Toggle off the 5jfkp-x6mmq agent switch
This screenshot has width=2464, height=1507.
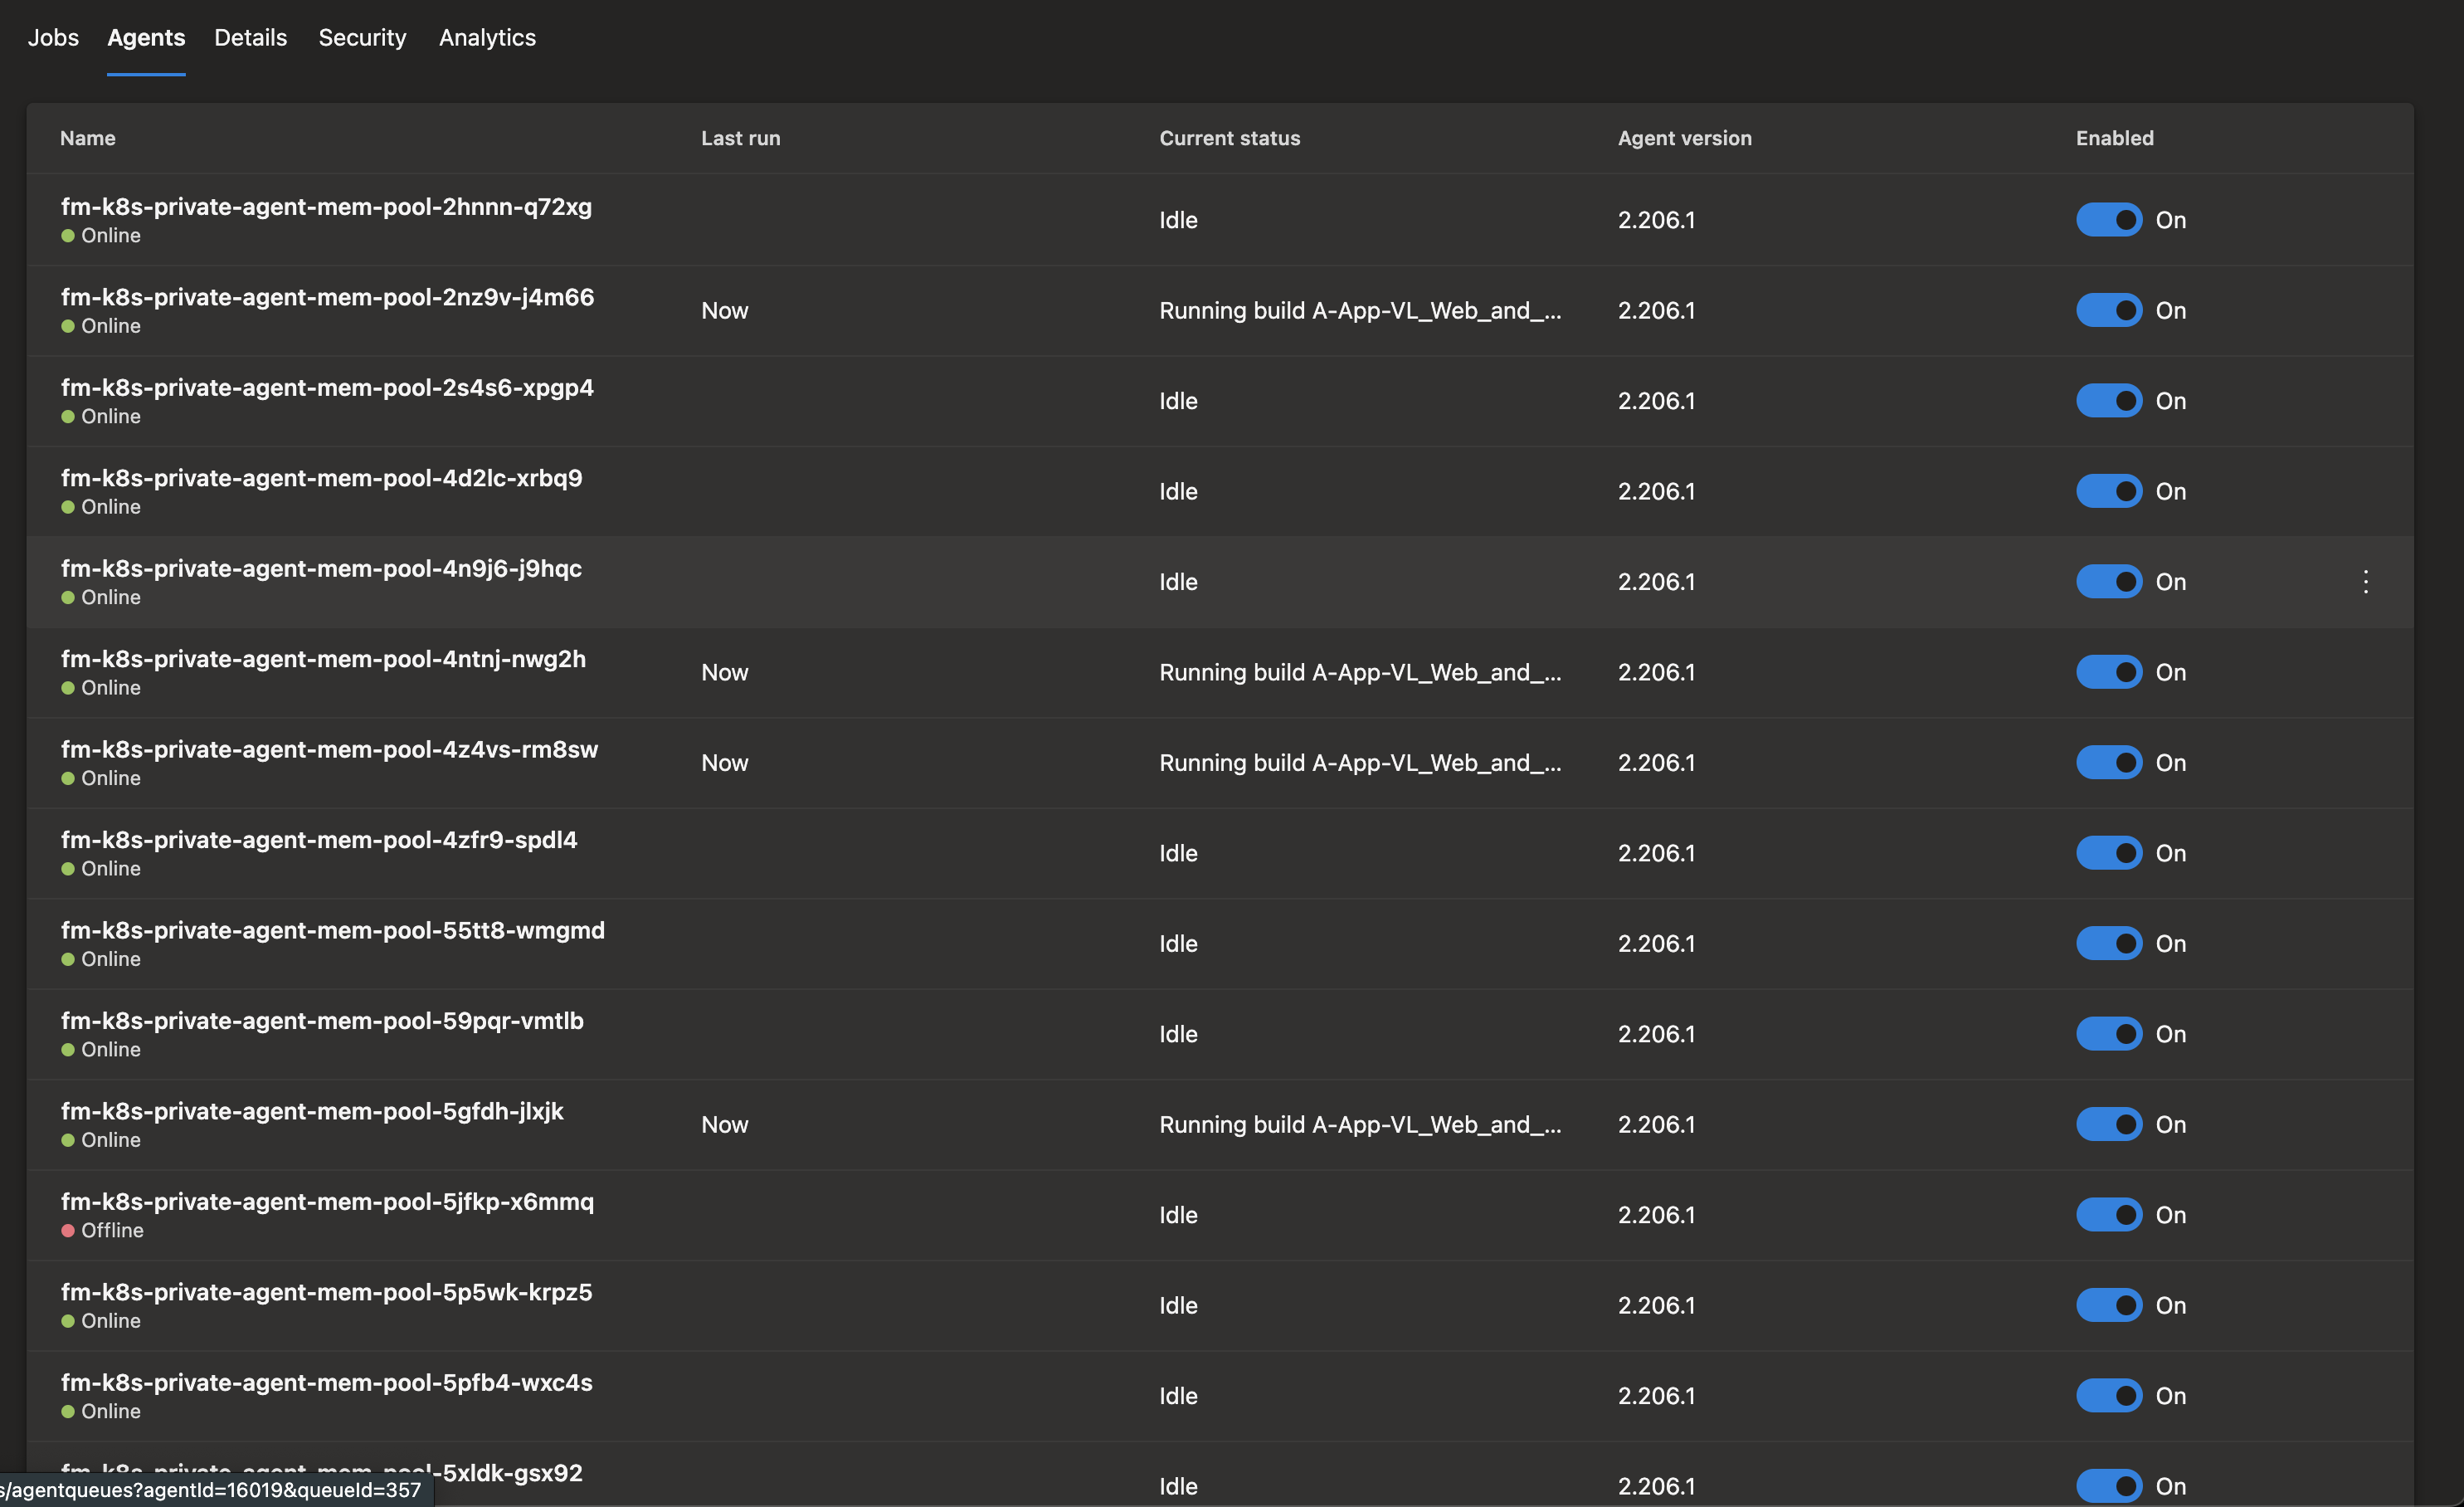click(2108, 1215)
